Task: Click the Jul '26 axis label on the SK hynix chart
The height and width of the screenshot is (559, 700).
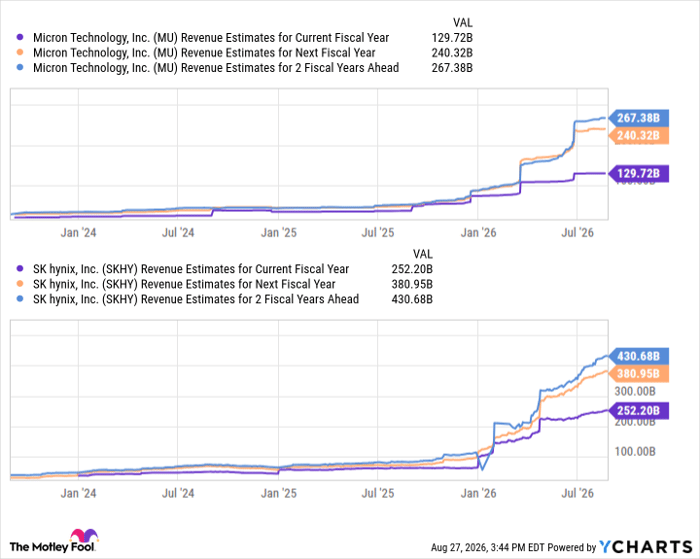Action: coord(577,493)
